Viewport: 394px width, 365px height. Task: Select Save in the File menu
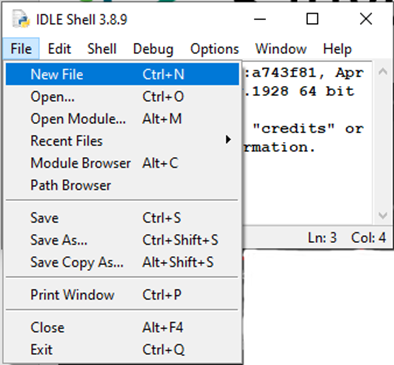tap(122, 218)
